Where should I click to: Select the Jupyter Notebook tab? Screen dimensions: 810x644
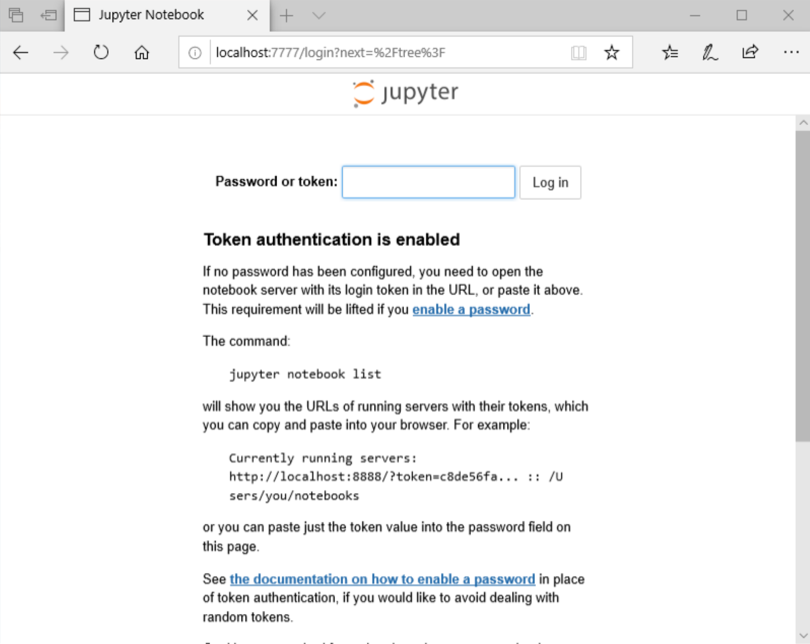(150, 15)
